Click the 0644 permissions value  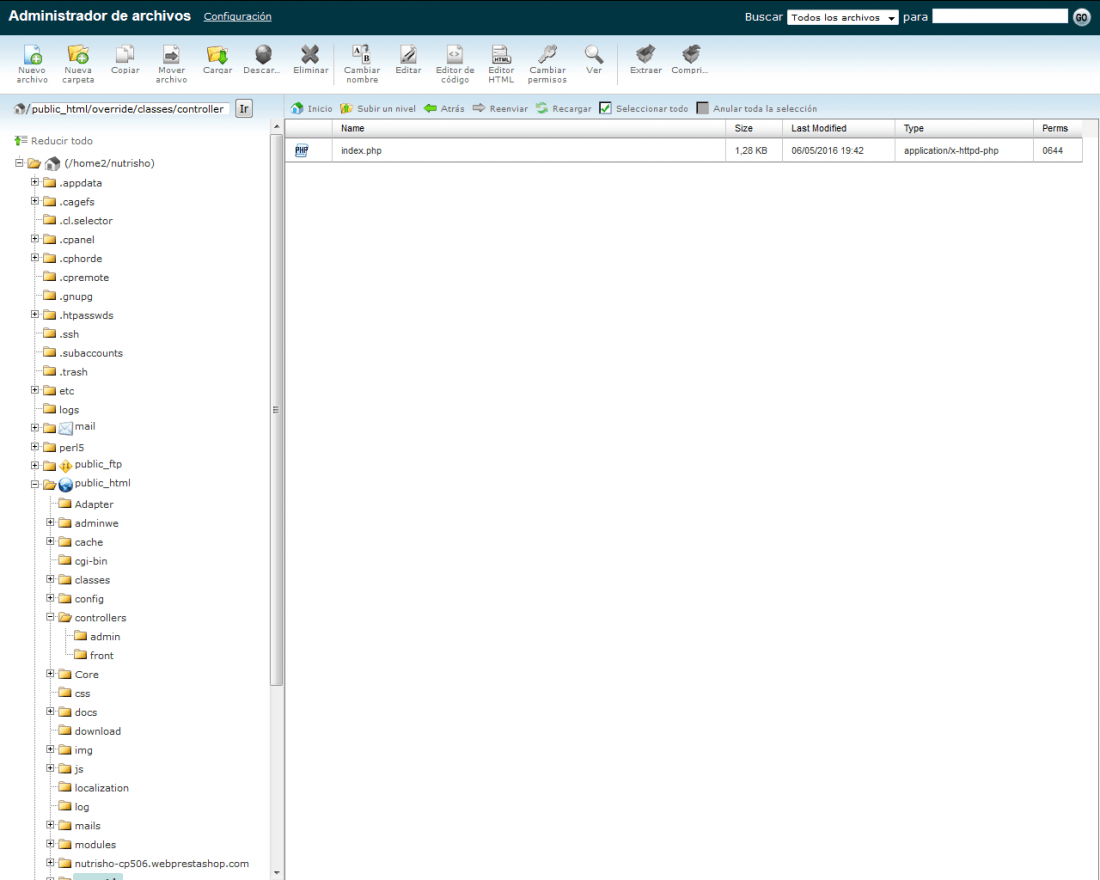1052,151
